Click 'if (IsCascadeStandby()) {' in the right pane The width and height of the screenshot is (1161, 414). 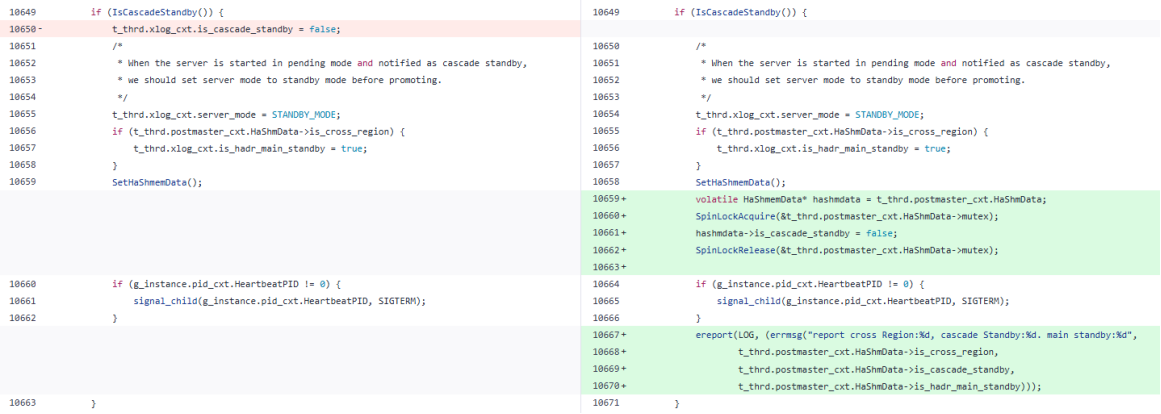(740, 13)
